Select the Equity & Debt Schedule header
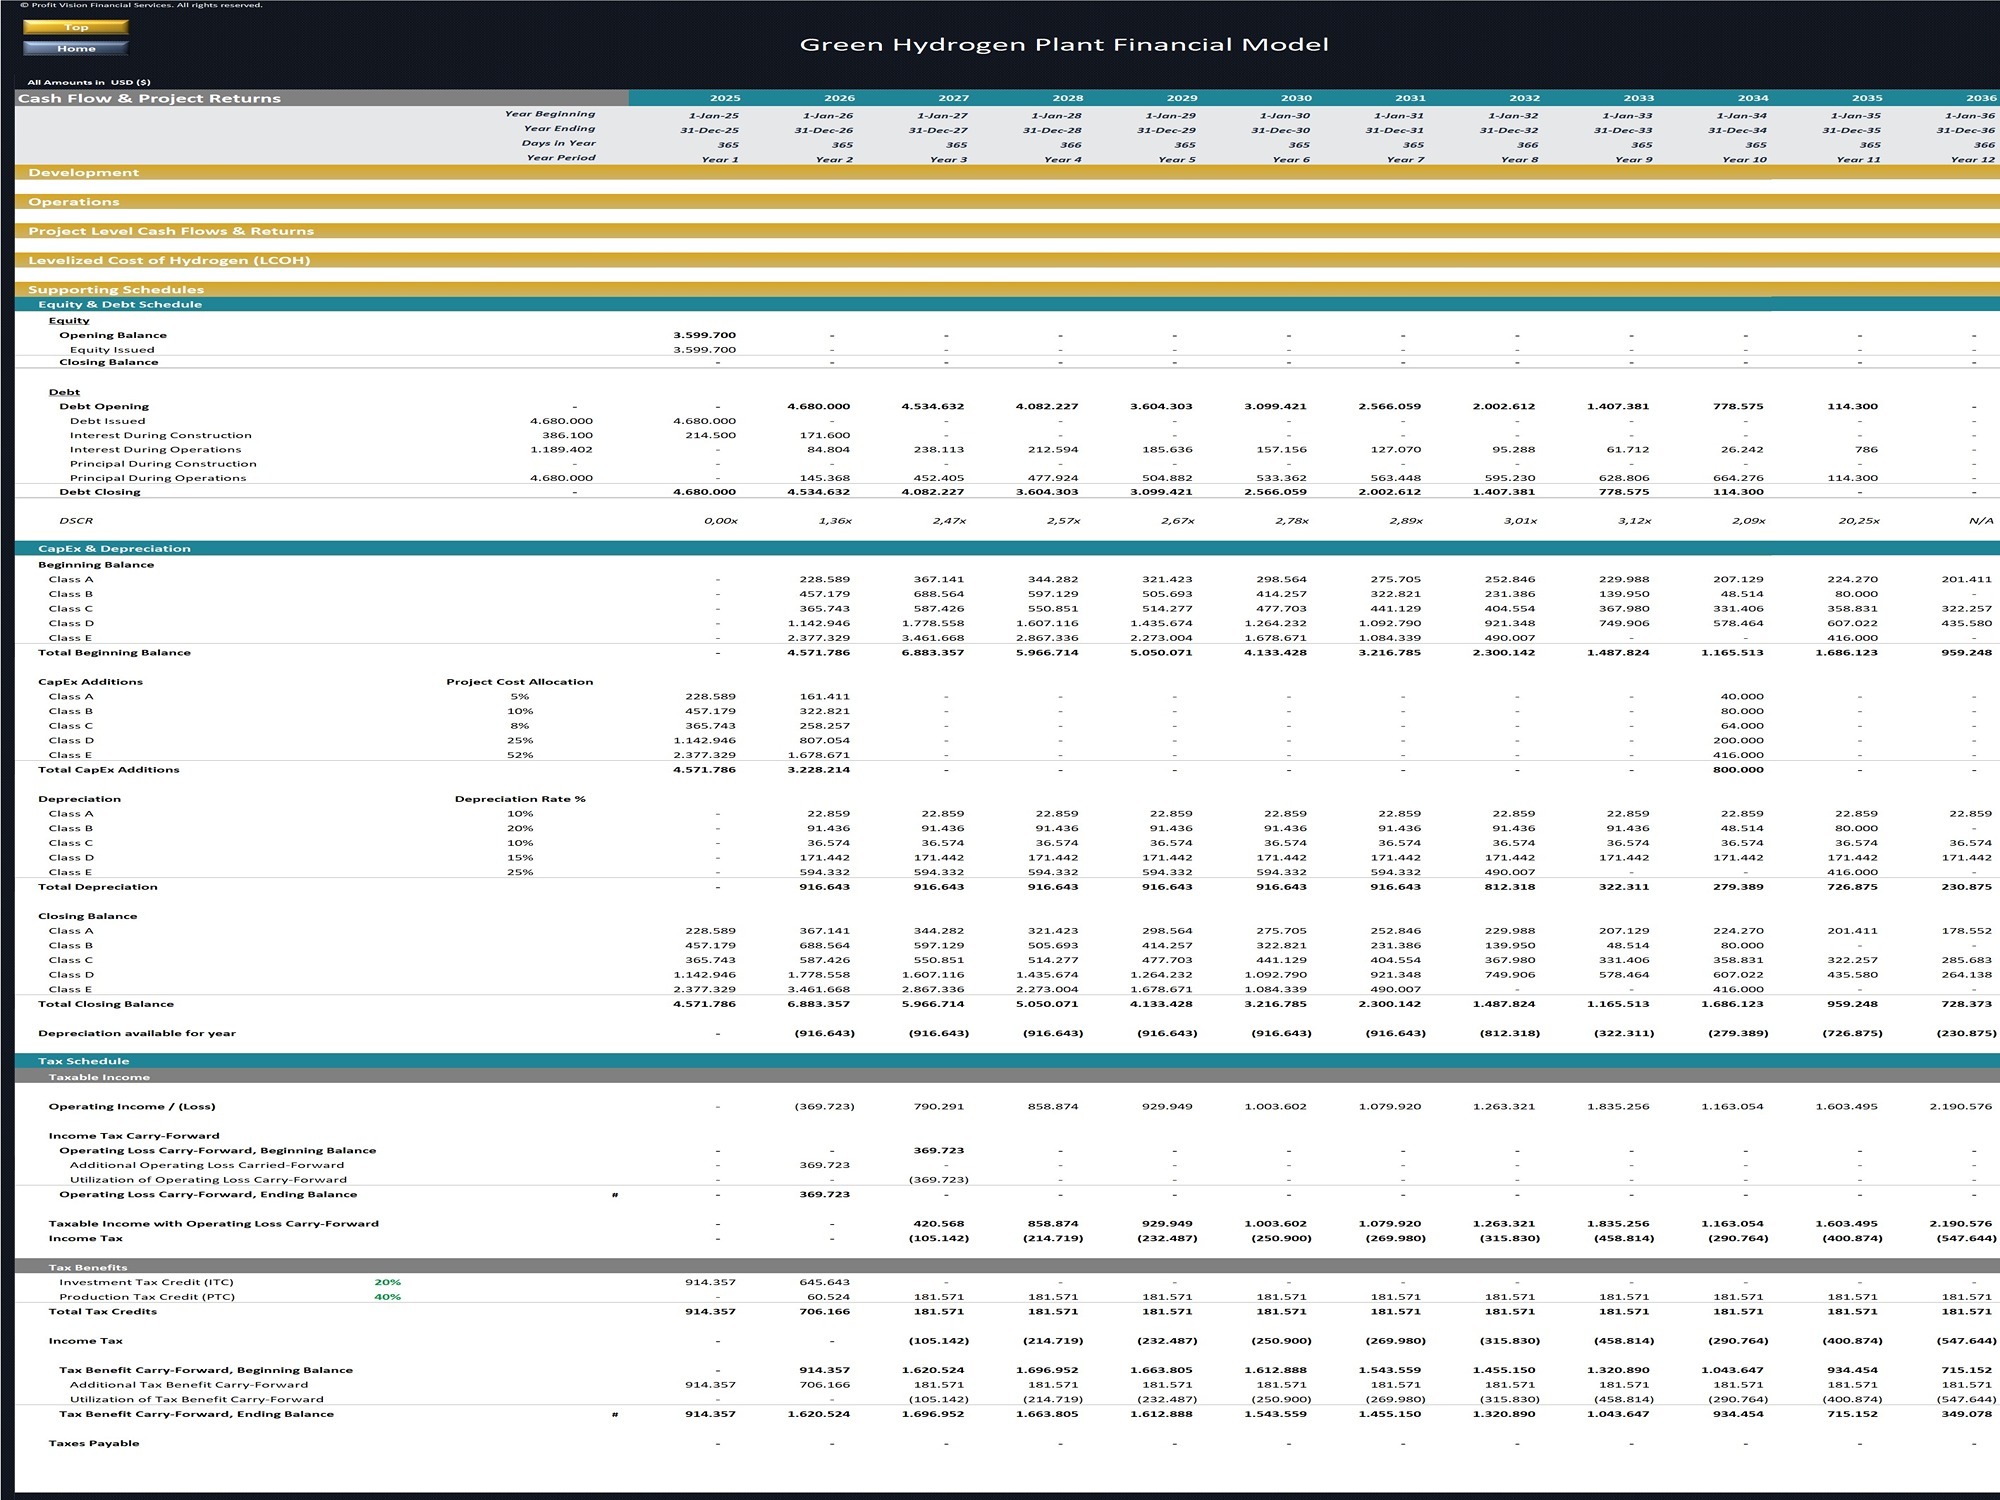 [x=1007, y=304]
